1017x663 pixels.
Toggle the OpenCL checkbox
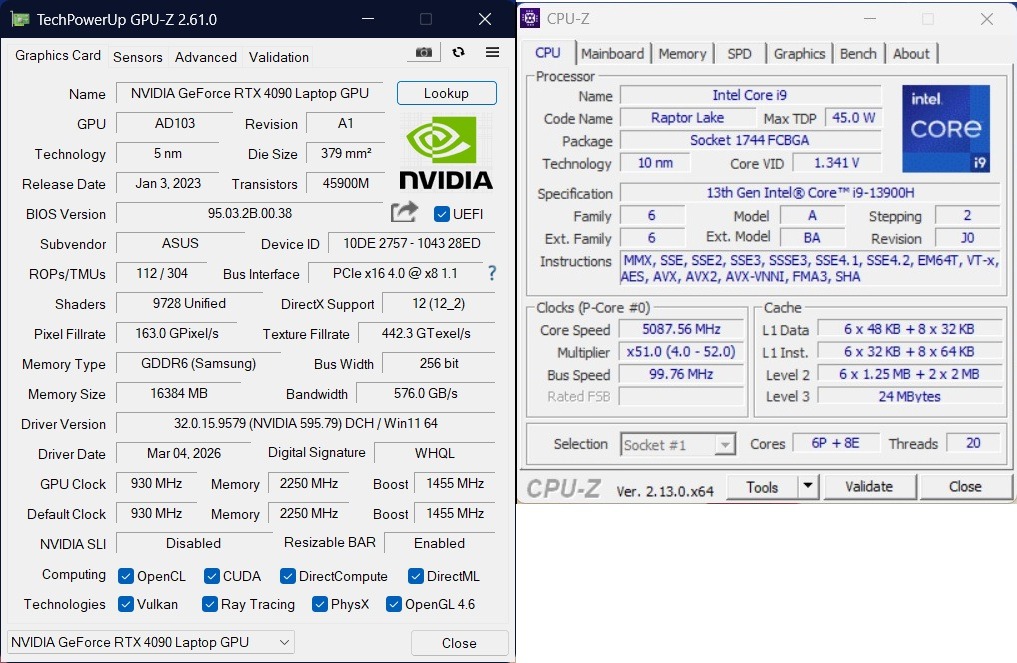126,576
